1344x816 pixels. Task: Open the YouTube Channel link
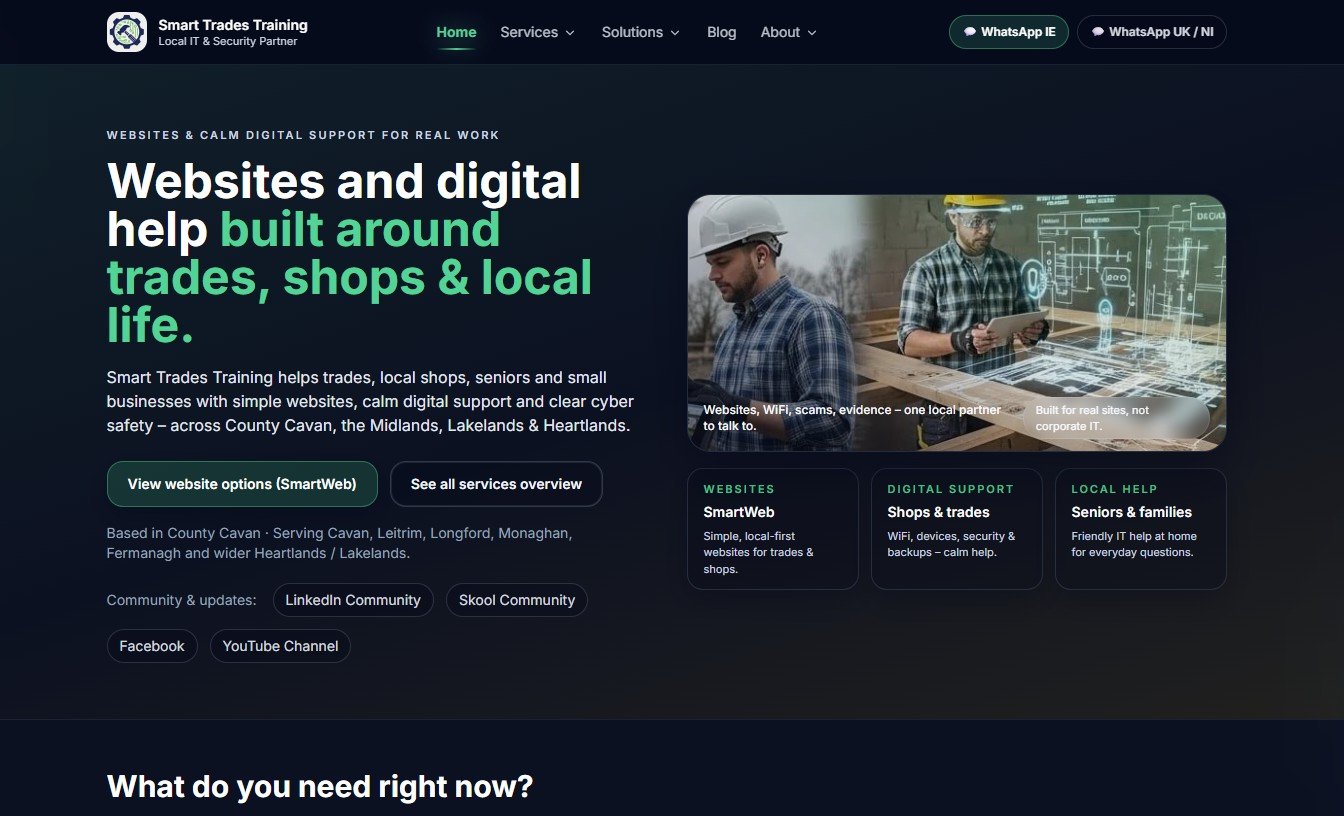click(280, 646)
